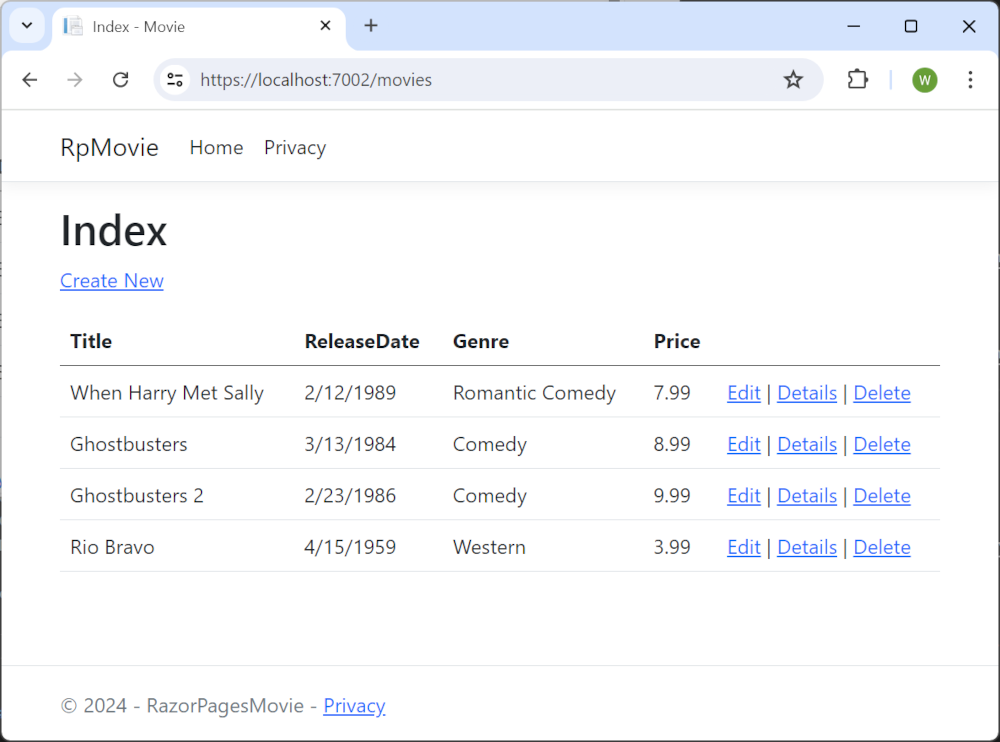
Task: Click the browser forward navigation arrow
Action: [x=74, y=80]
